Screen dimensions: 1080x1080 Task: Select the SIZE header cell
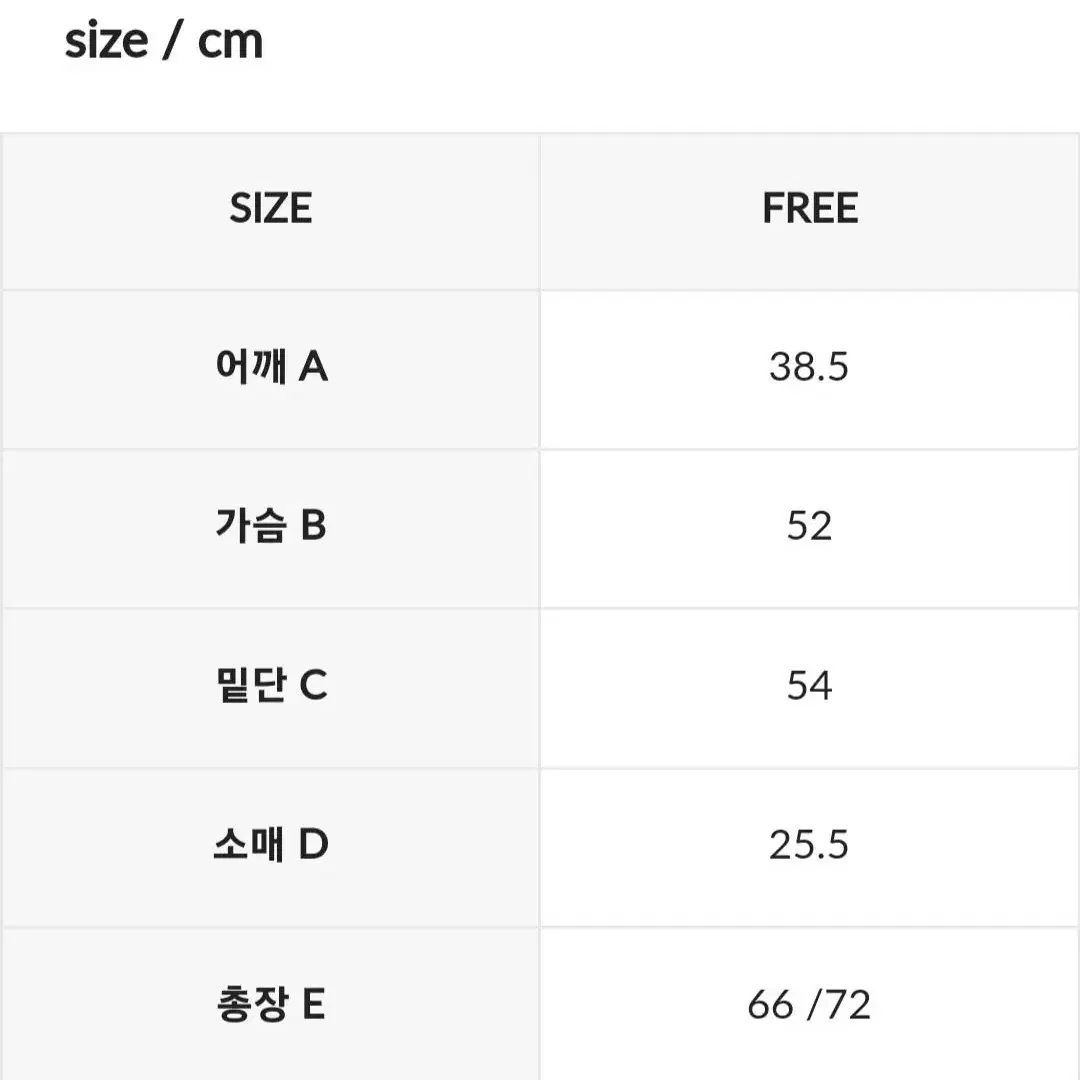pyautogui.click(x=271, y=211)
